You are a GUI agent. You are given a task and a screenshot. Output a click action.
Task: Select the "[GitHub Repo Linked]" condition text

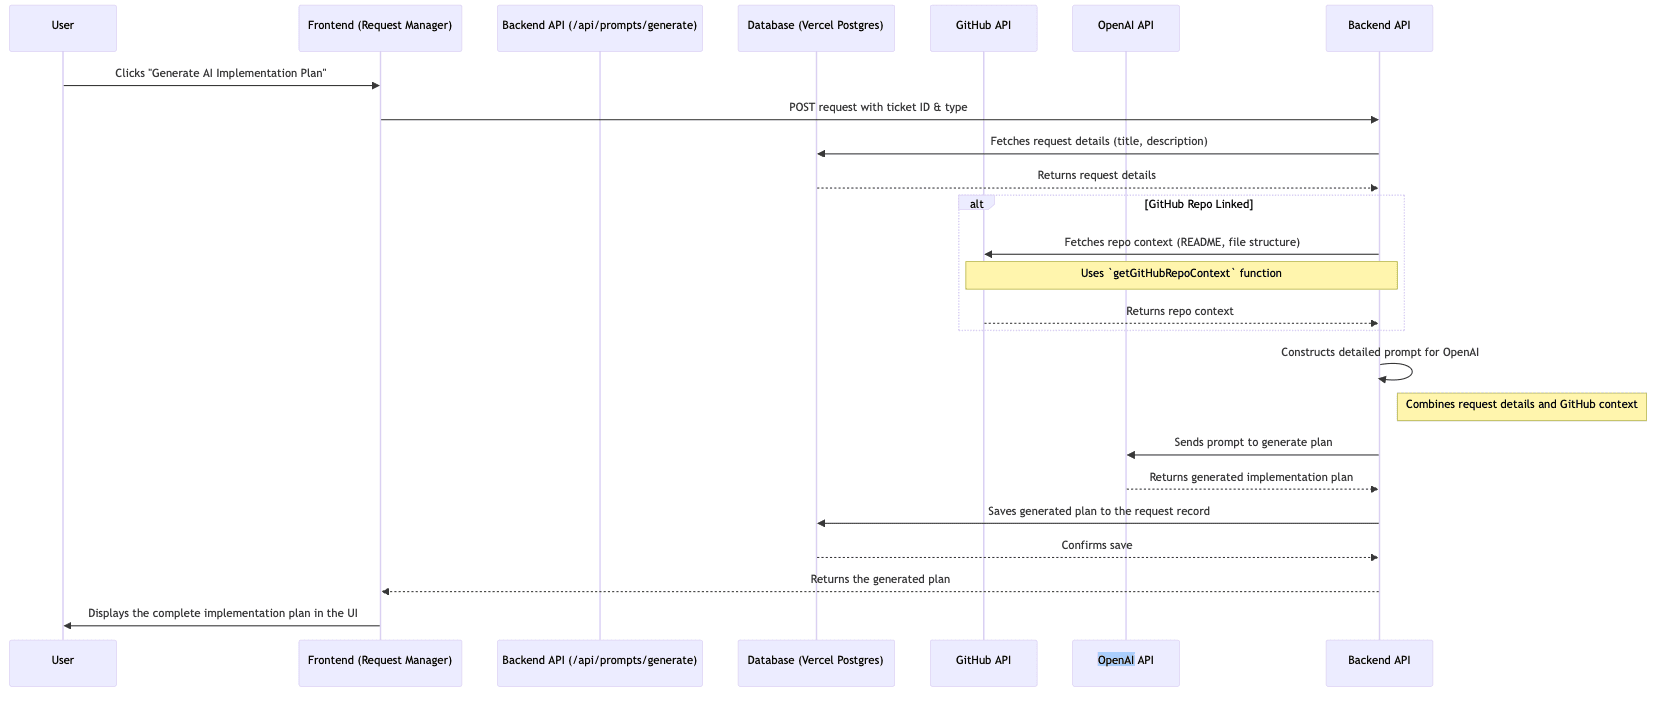pos(1198,204)
